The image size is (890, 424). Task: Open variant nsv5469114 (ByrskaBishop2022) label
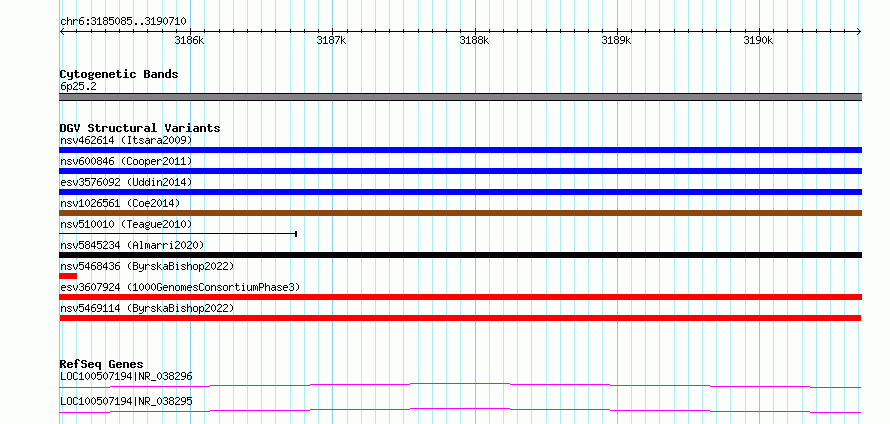click(x=147, y=308)
